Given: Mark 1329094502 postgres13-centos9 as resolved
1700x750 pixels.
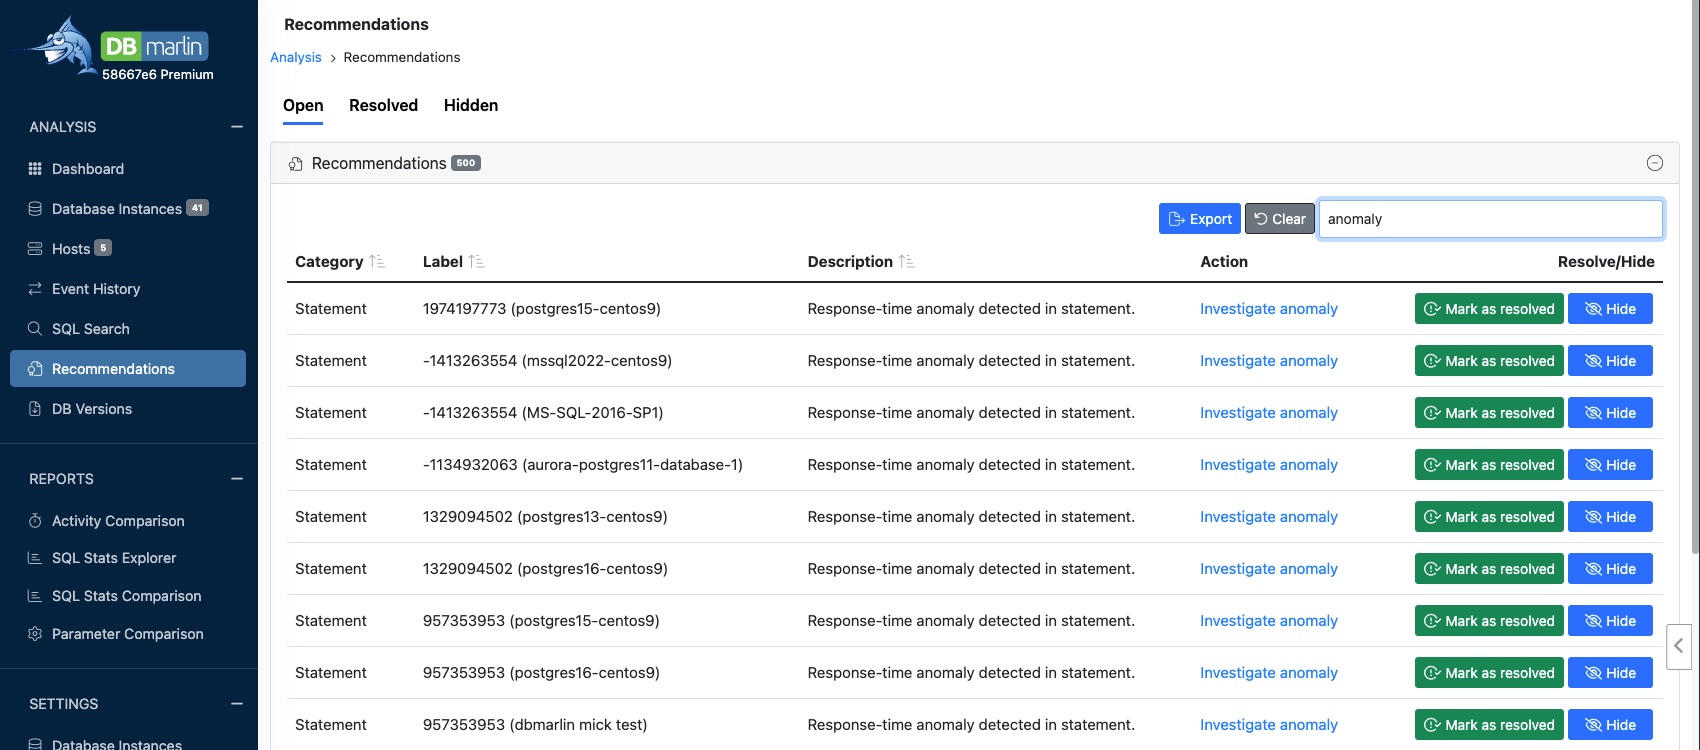Looking at the screenshot, I should [1489, 517].
